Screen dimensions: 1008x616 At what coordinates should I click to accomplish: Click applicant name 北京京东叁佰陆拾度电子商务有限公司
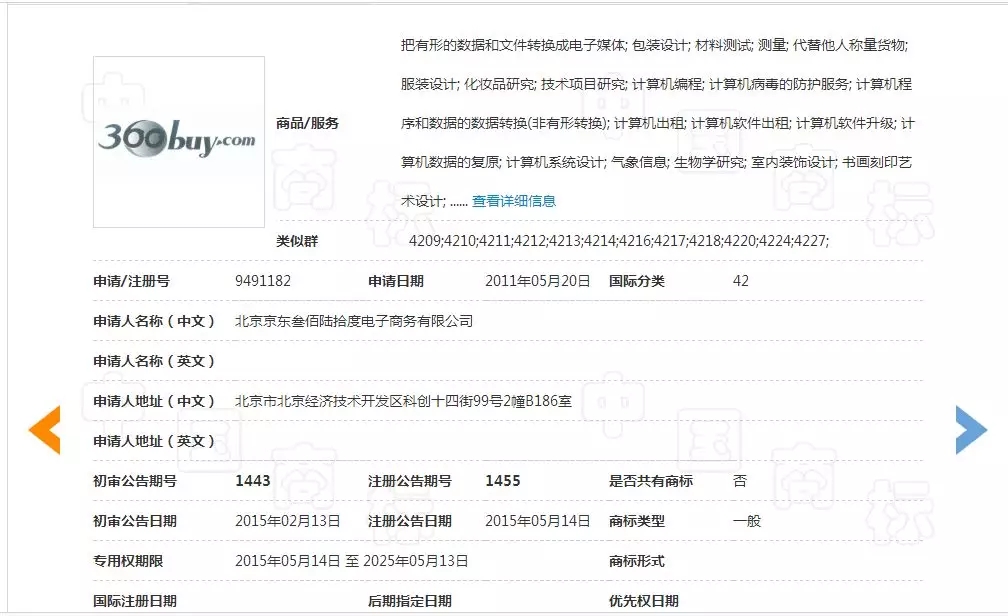click(x=353, y=321)
